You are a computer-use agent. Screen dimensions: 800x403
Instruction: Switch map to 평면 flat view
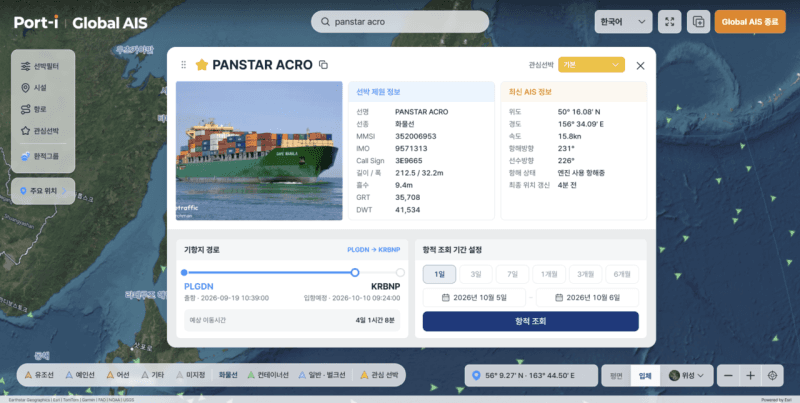(616, 375)
